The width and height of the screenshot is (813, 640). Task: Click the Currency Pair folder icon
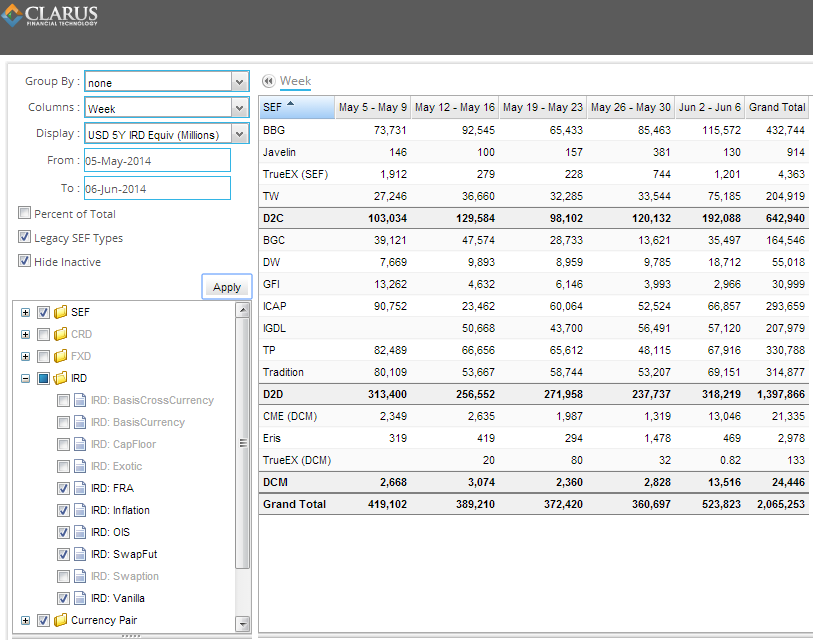click(x=61, y=620)
